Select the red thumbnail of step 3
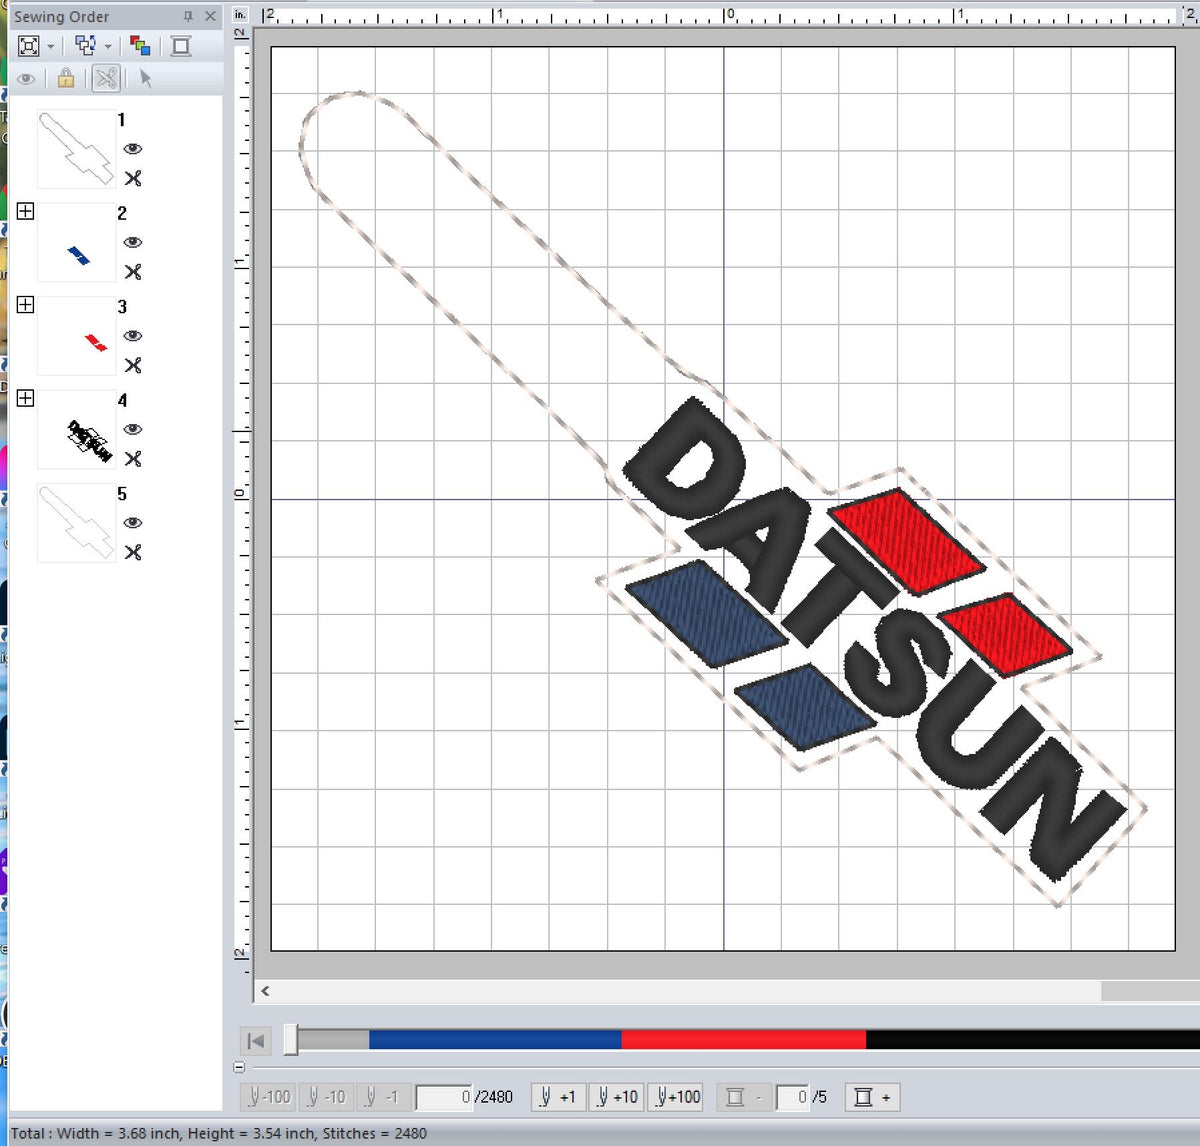The width and height of the screenshot is (1200, 1146). tap(76, 336)
